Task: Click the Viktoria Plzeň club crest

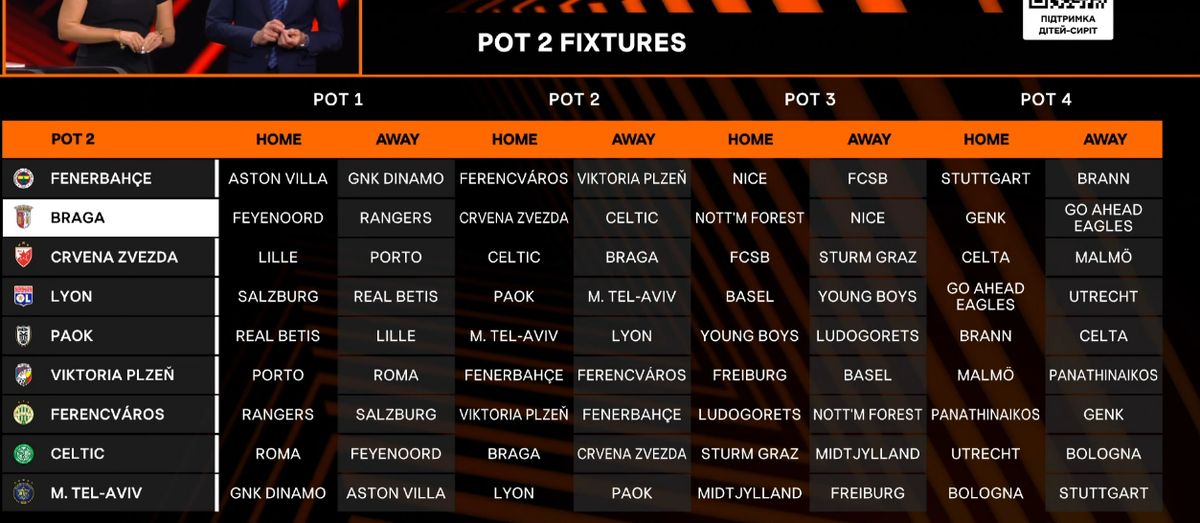Action: point(23,375)
